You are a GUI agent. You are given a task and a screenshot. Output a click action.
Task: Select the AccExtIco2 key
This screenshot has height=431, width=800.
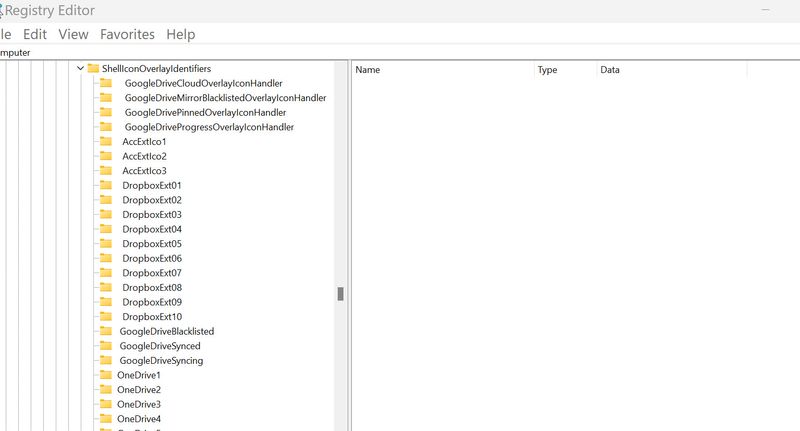(144, 156)
